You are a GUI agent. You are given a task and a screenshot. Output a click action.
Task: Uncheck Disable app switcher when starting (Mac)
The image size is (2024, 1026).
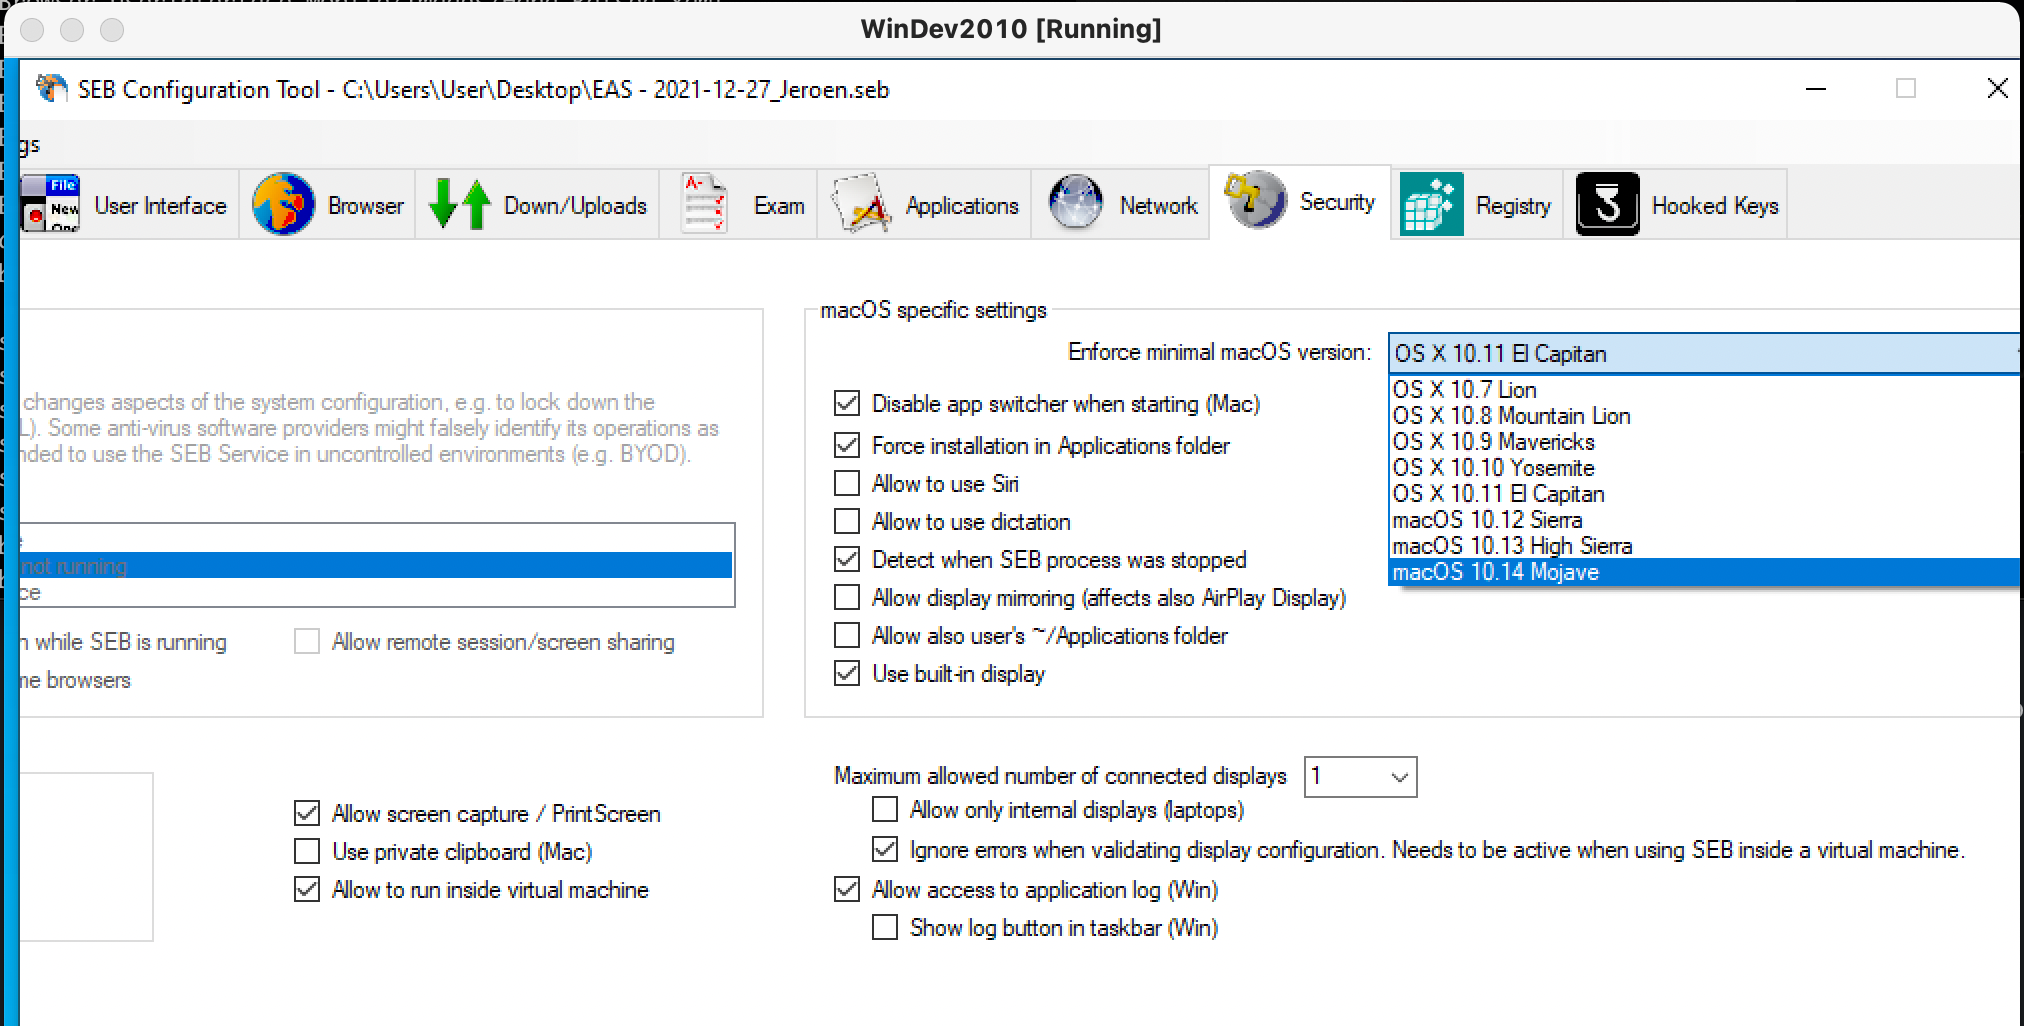[846, 404]
